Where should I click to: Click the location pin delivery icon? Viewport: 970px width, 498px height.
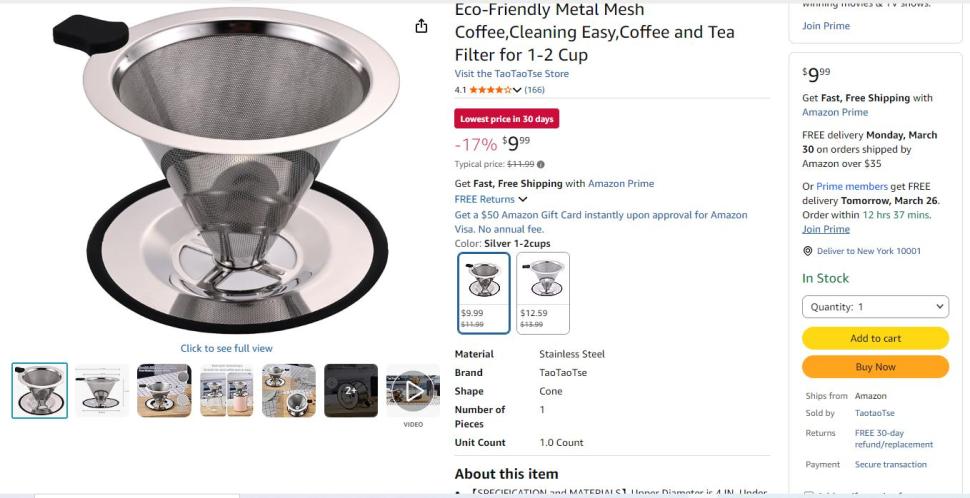(808, 251)
